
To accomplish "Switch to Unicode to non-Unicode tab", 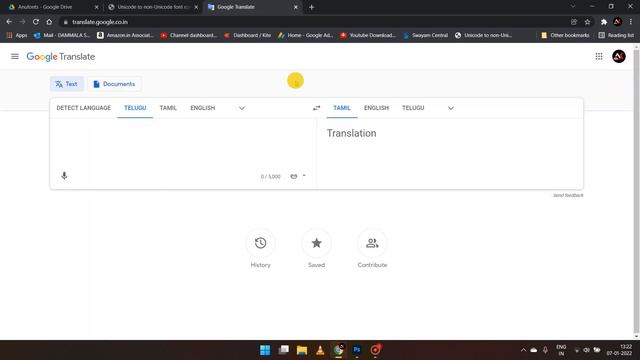I will tap(153, 7).
